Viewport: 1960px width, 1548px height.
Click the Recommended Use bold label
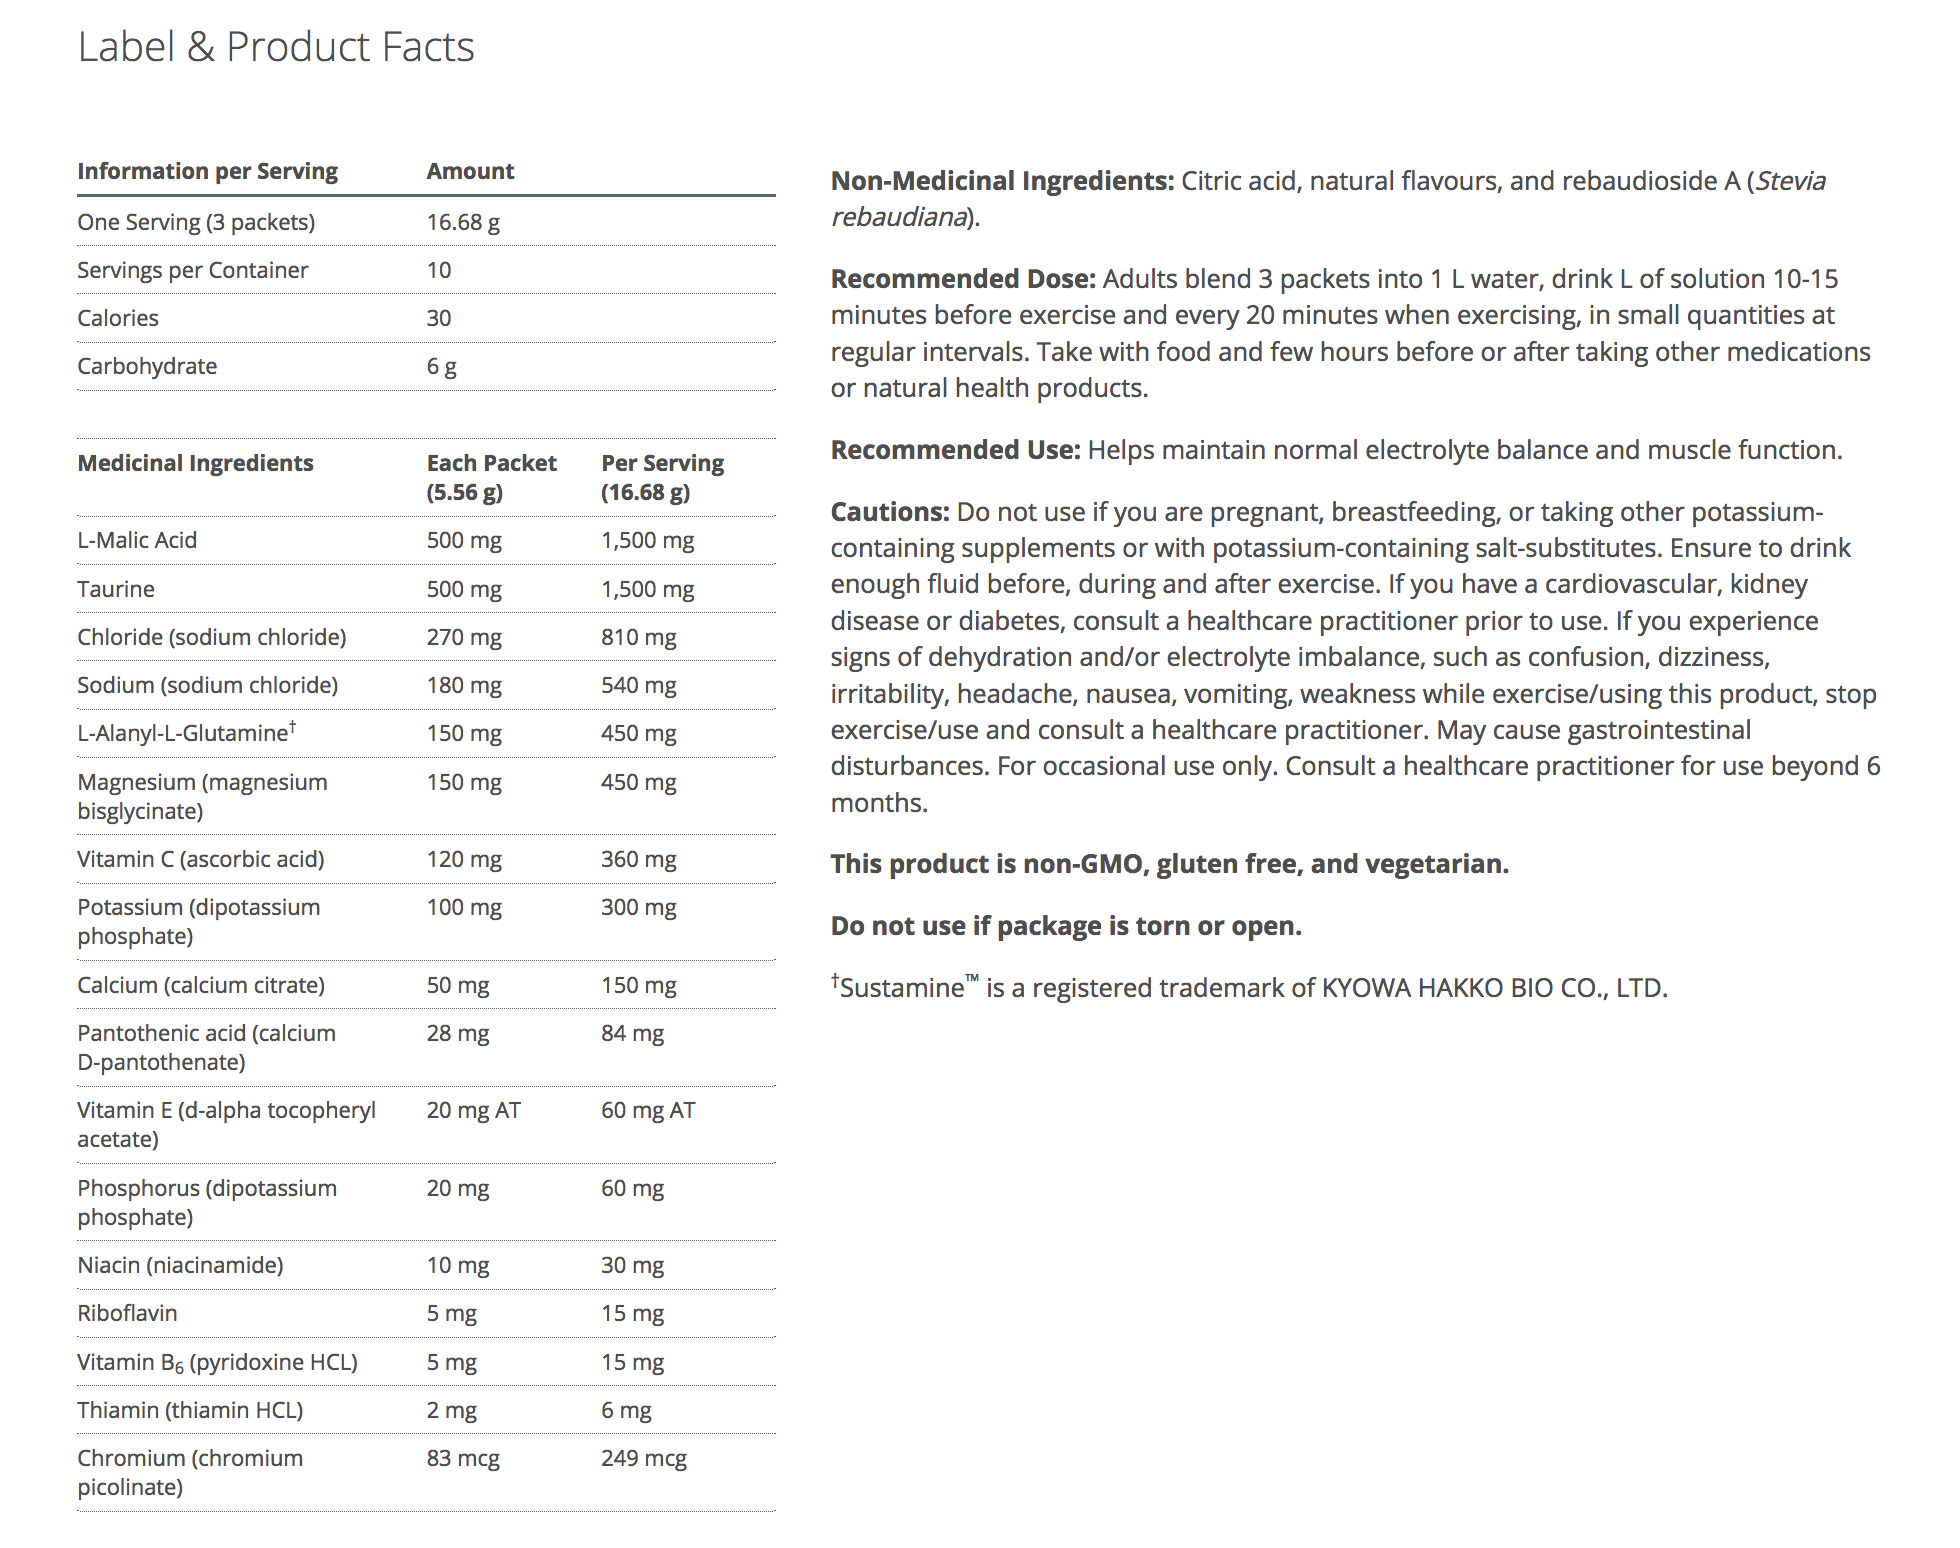[955, 450]
